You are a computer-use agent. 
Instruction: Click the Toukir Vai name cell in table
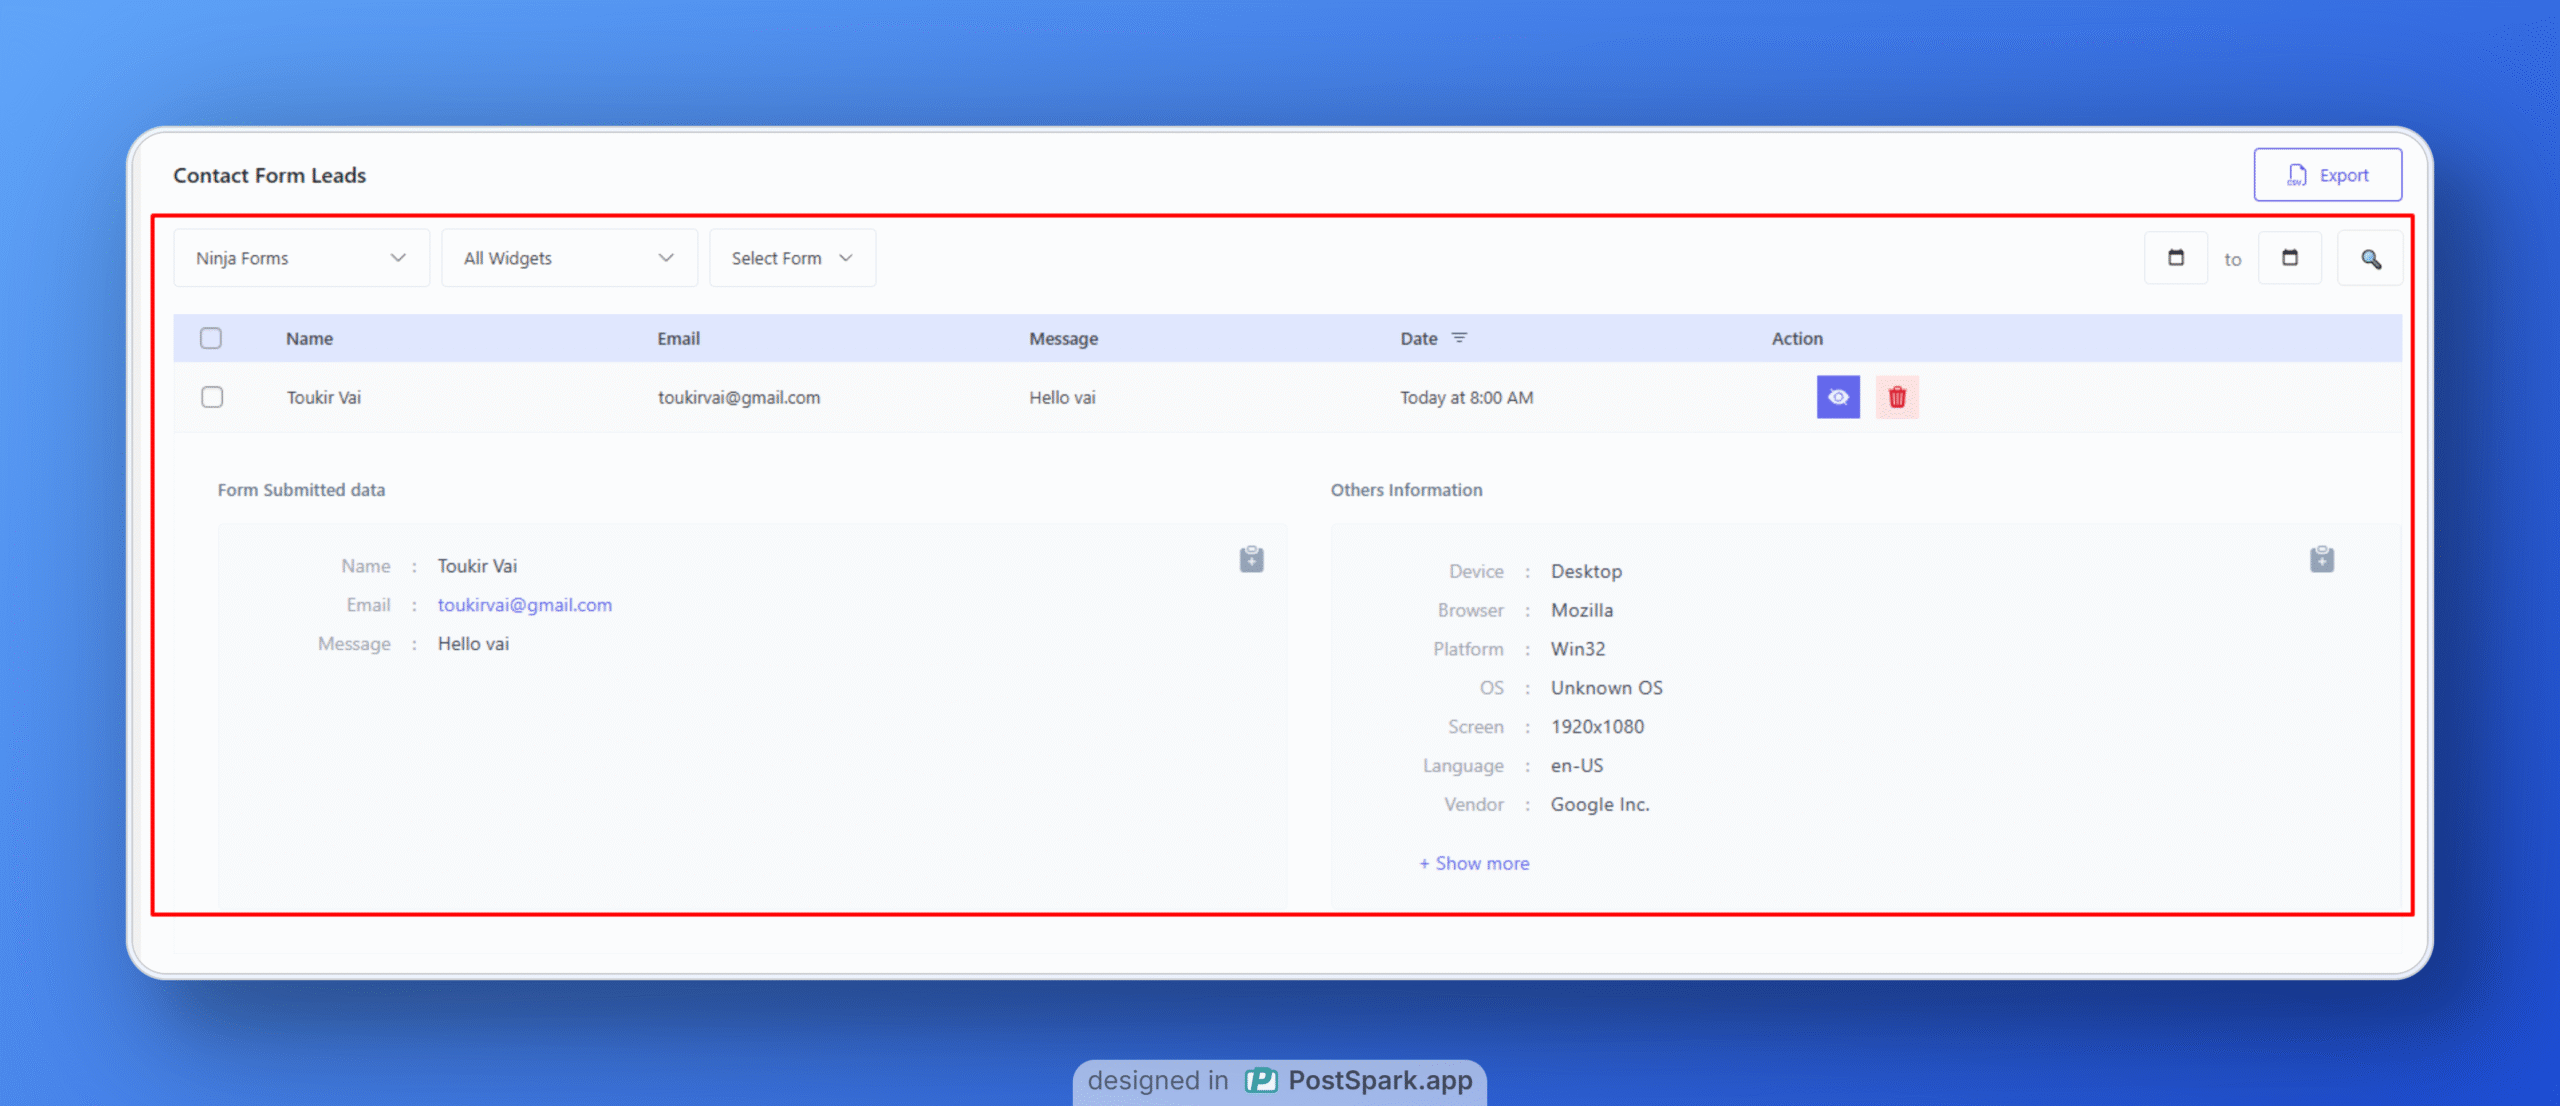[324, 398]
